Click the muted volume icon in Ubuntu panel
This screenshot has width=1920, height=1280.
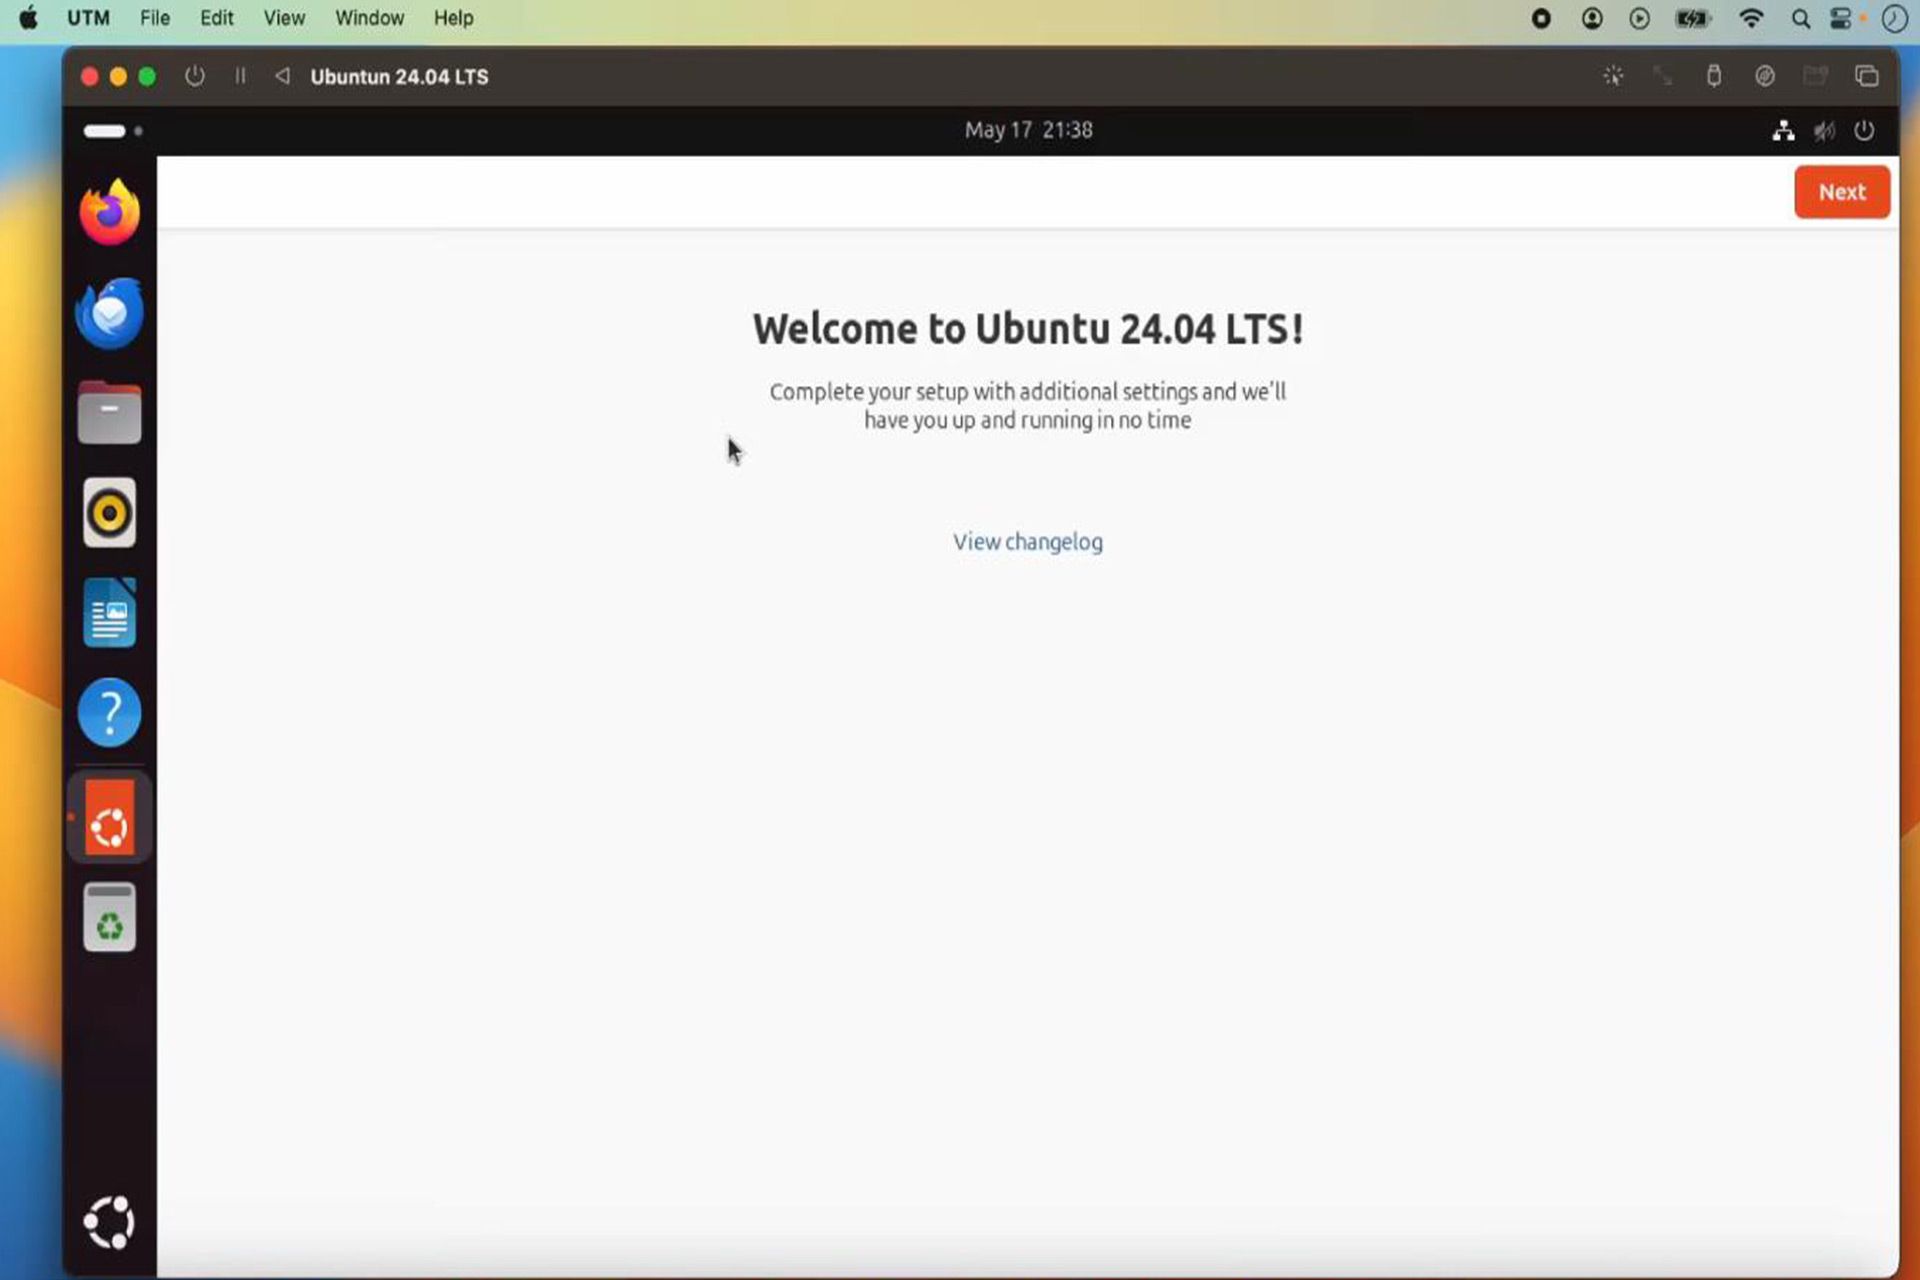(x=1824, y=131)
